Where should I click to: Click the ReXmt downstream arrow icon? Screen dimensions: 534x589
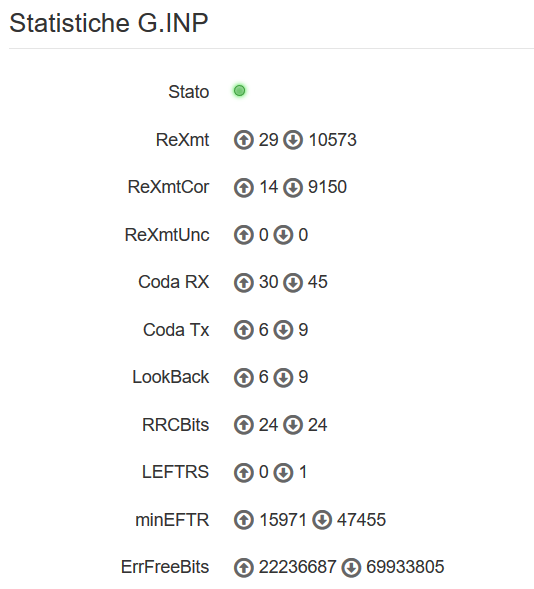pos(293,140)
